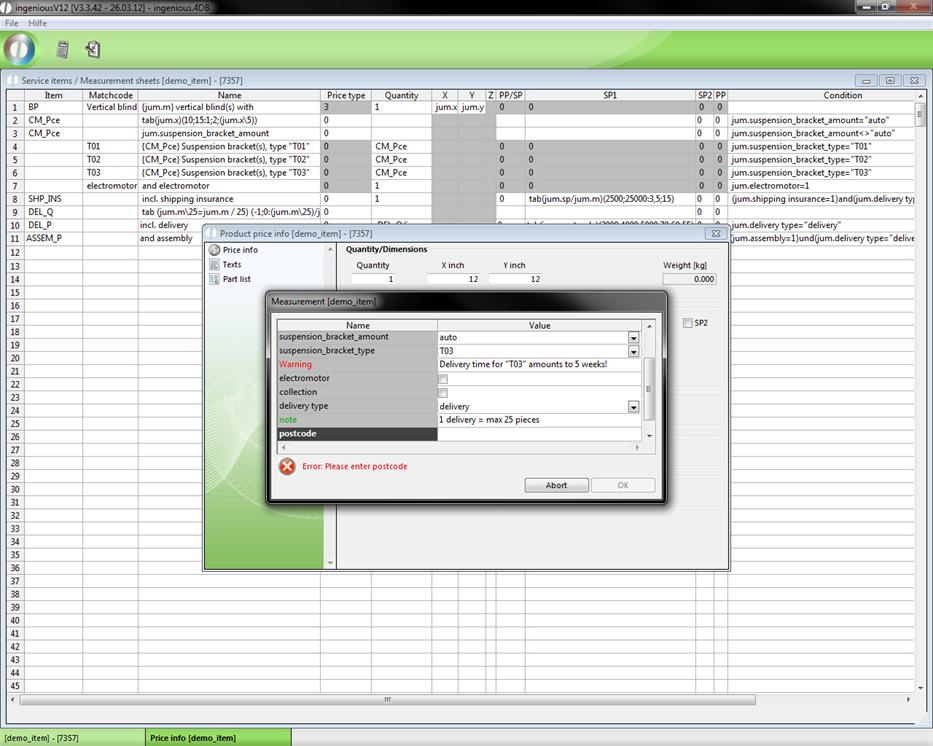The height and width of the screenshot is (746, 933).
Task: Close the Product price info window
Action: point(715,233)
